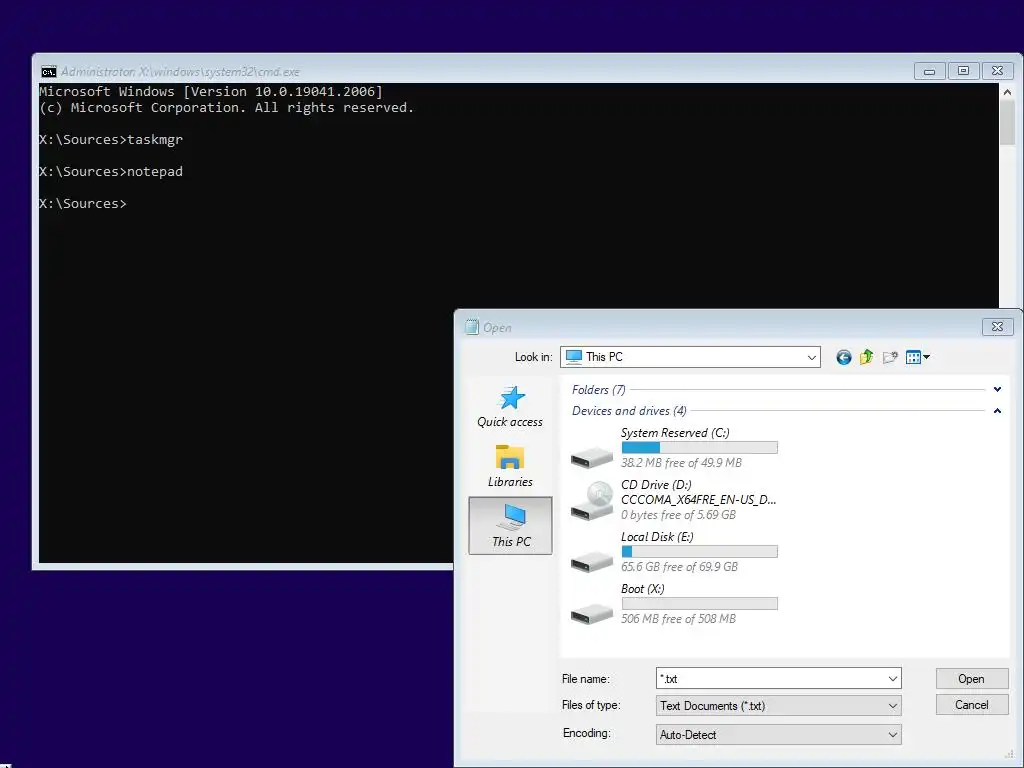1024x768 pixels.
Task: Click the Devices and drives (4) header text
Action: 629,411
